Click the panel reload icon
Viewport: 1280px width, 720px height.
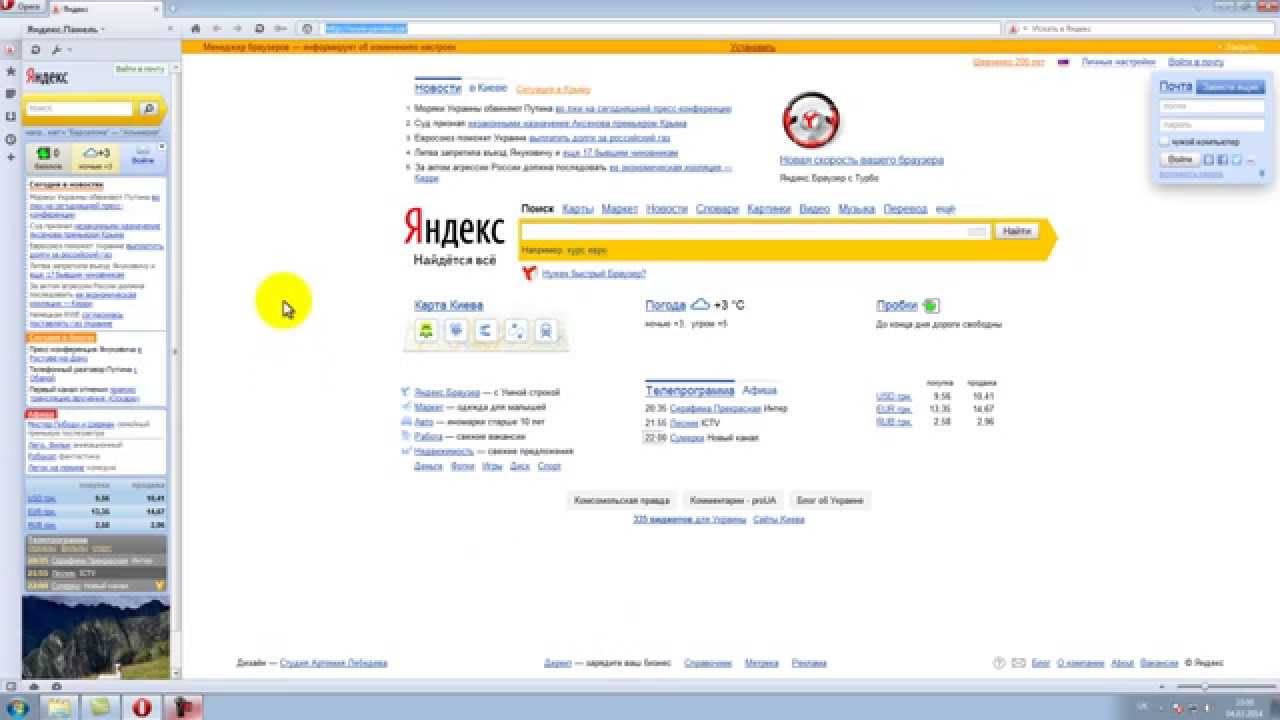pyautogui.click(x=36, y=49)
